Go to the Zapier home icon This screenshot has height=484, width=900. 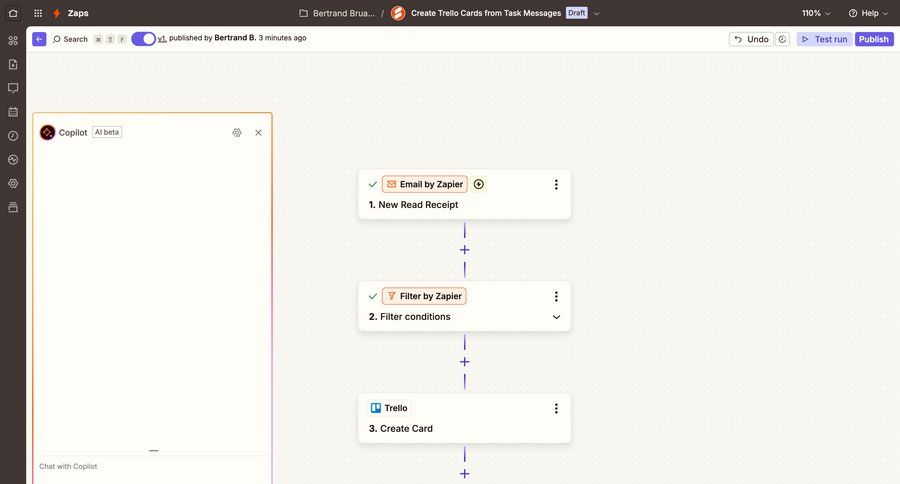click(x=13, y=13)
